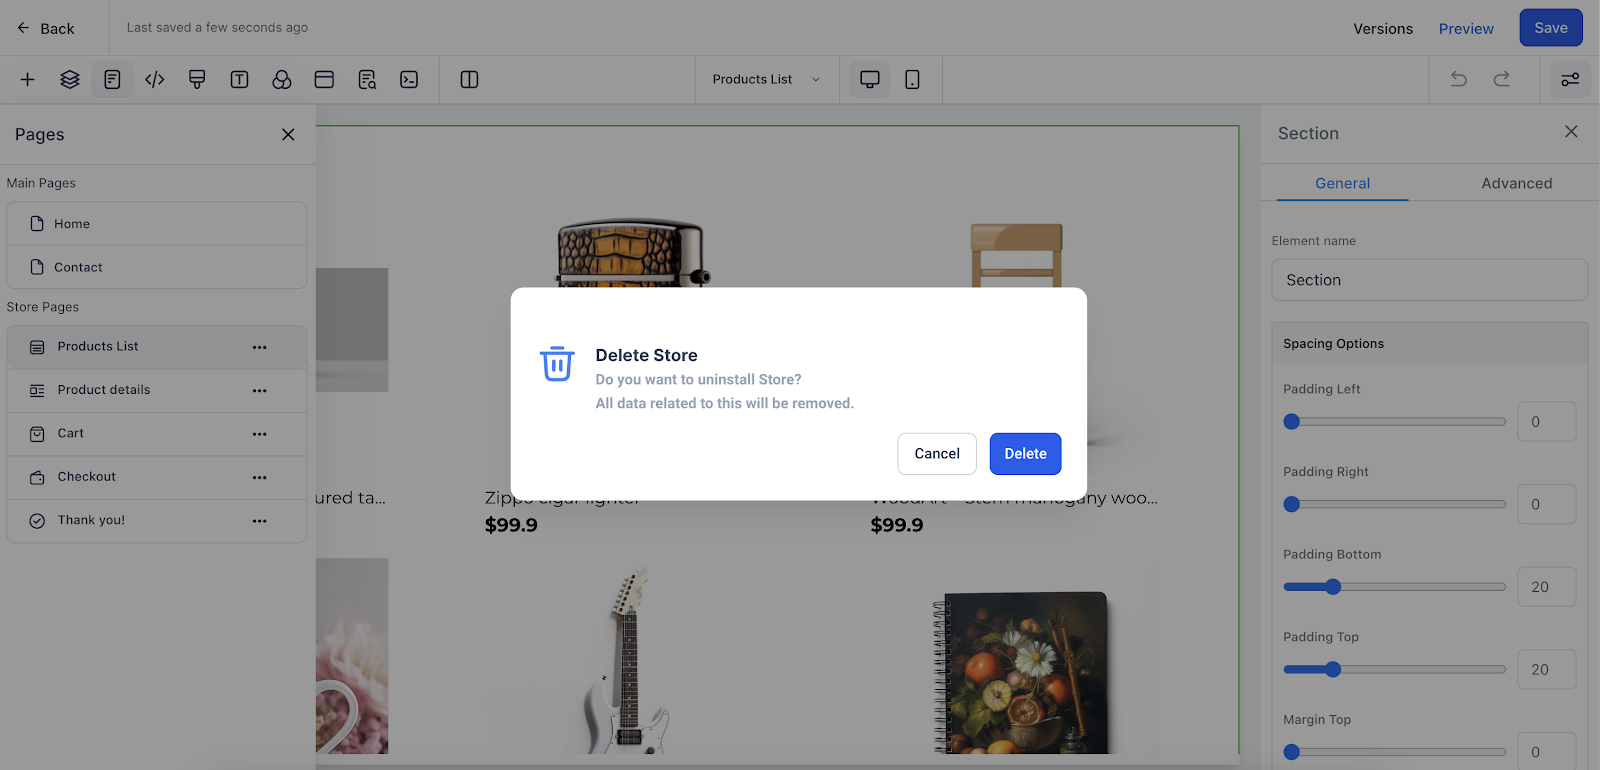Screen dimensions: 1600x770
Task: Click Cancel in Delete Store dialog
Action: click(937, 454)
